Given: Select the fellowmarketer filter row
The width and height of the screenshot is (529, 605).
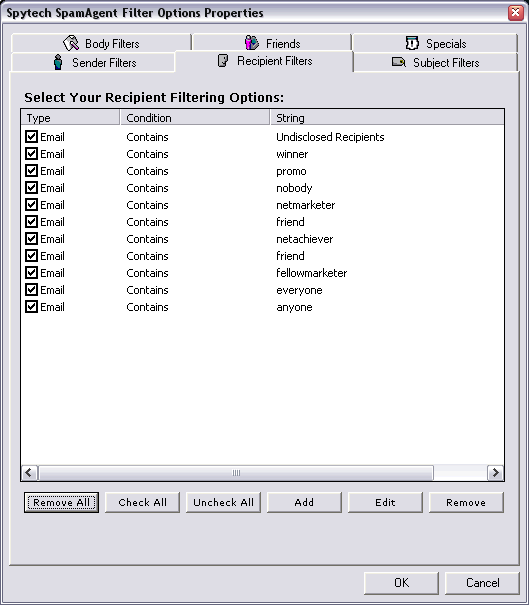Looking at the screenshot, I should pyautogui.click(x=262, y=273).
